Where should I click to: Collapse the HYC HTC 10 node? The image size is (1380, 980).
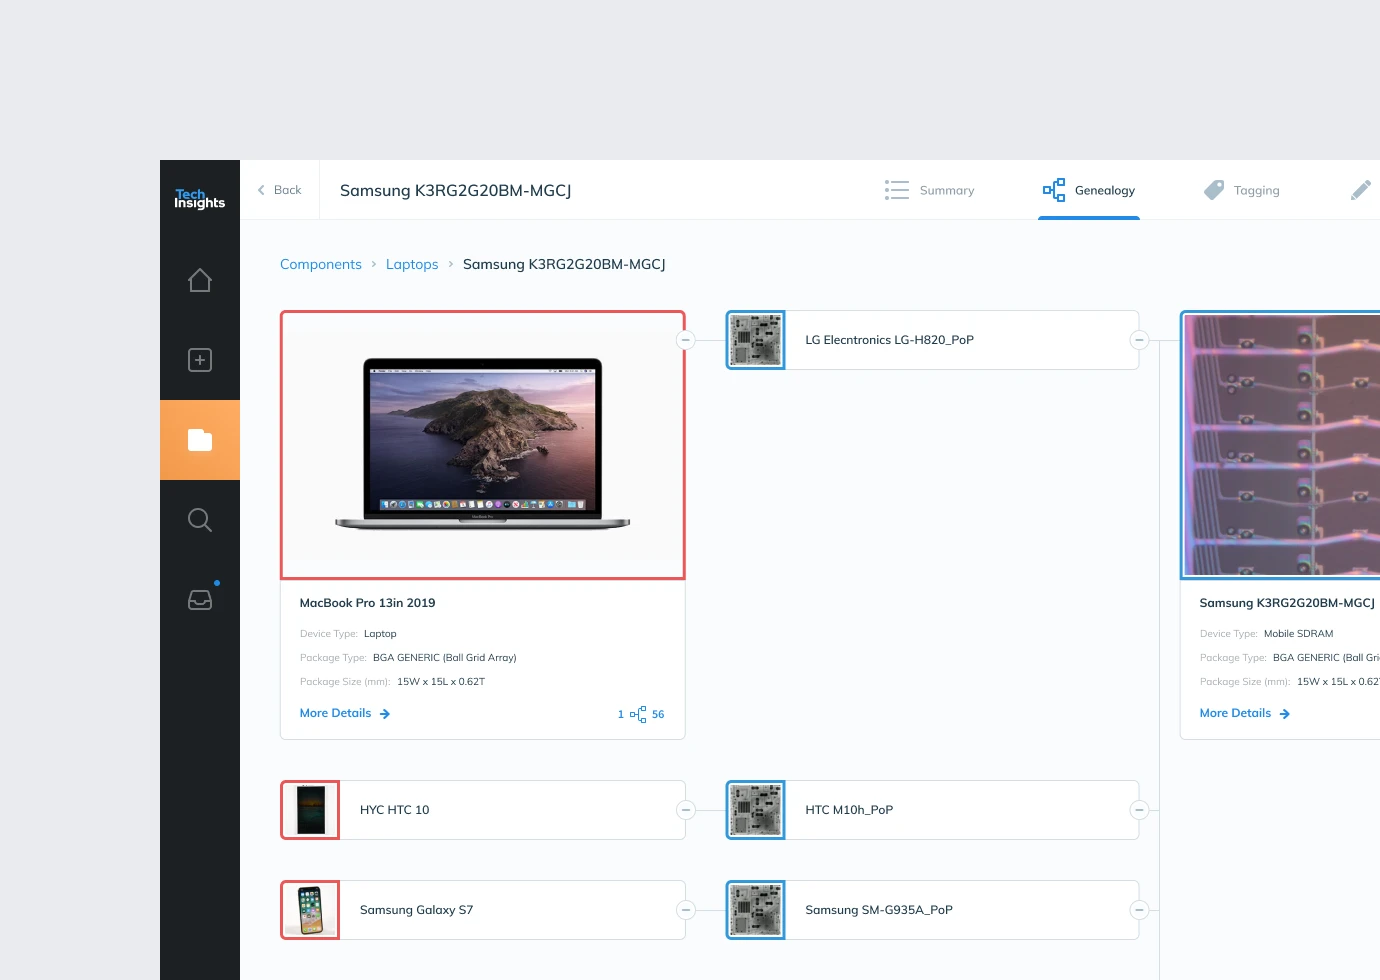tap(685, 810)
